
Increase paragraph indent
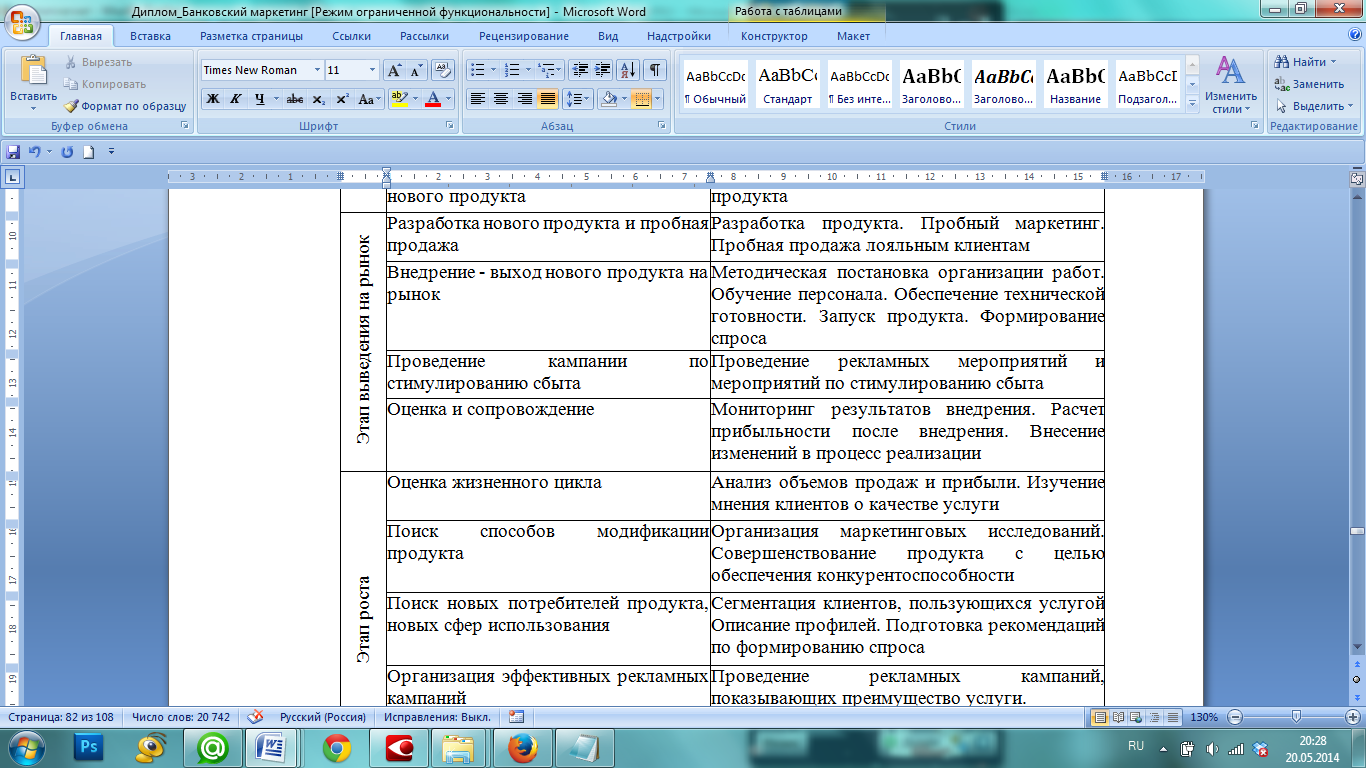point(603,70)
